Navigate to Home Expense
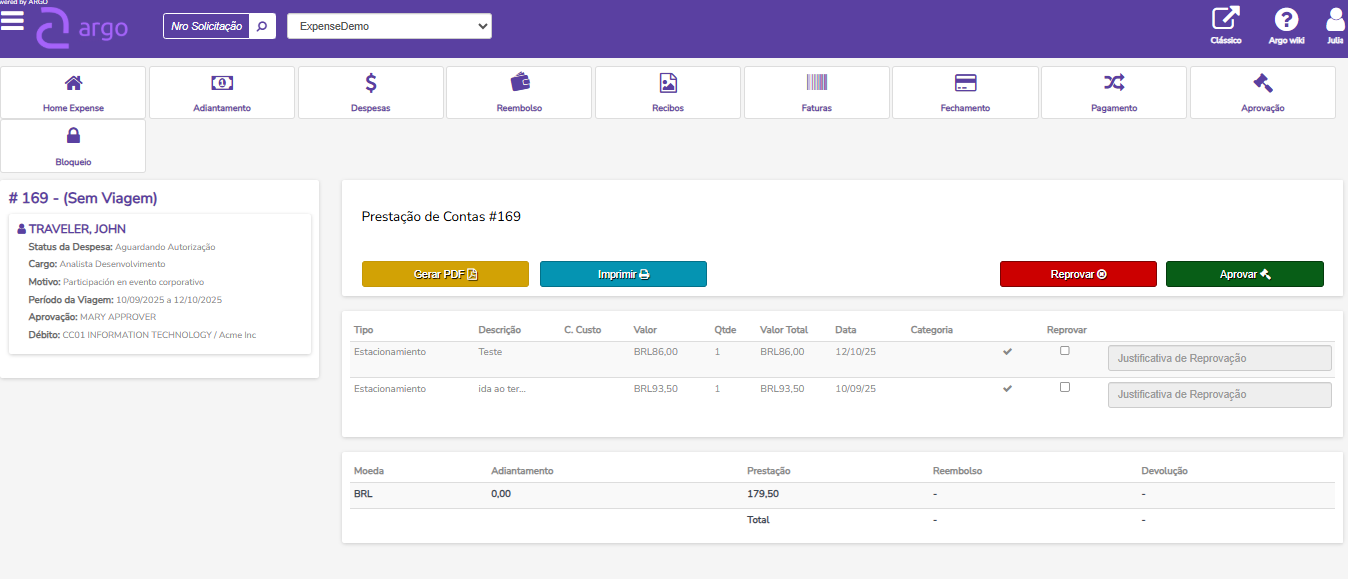1348x579 pixels. point(73,92)
